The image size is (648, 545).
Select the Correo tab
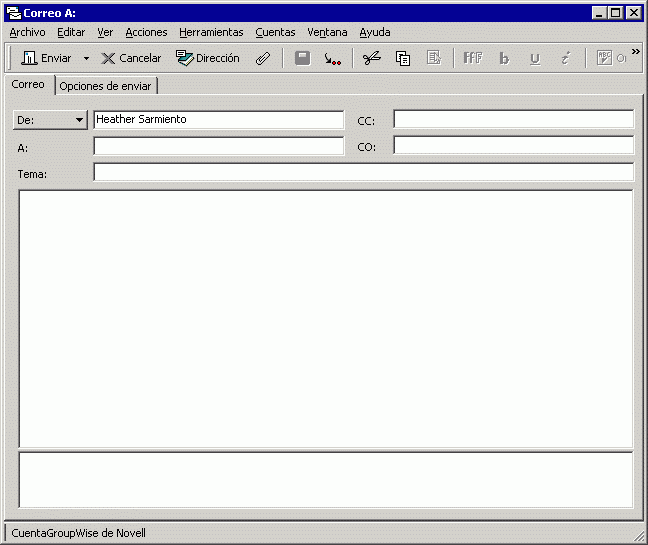click(28, 84)
